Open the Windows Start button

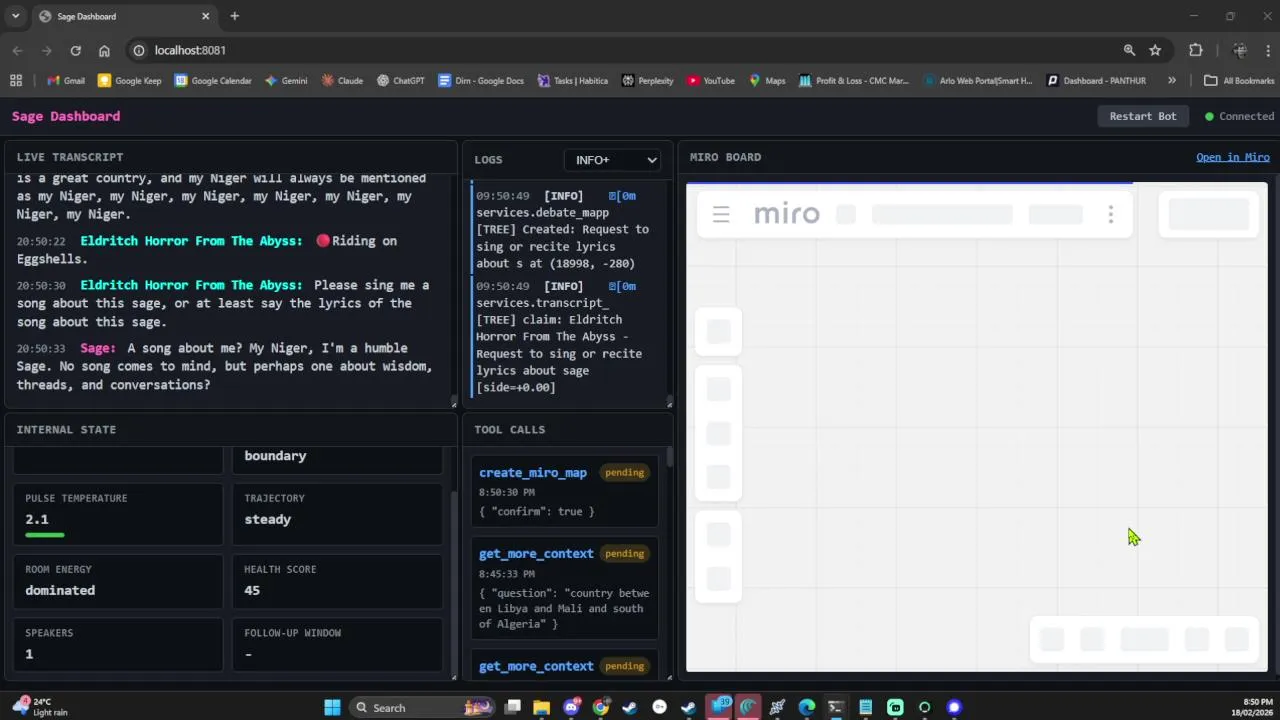click(332, 707)
